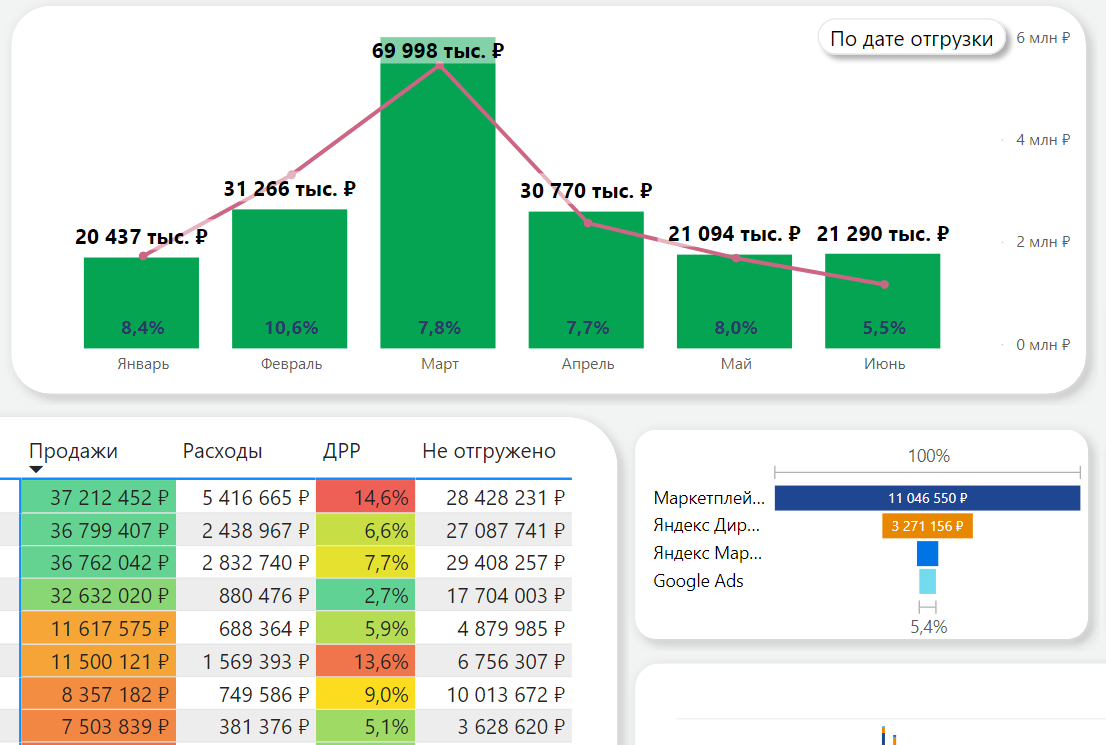Click the line point above Июнь bar

[x=885, y=285]
